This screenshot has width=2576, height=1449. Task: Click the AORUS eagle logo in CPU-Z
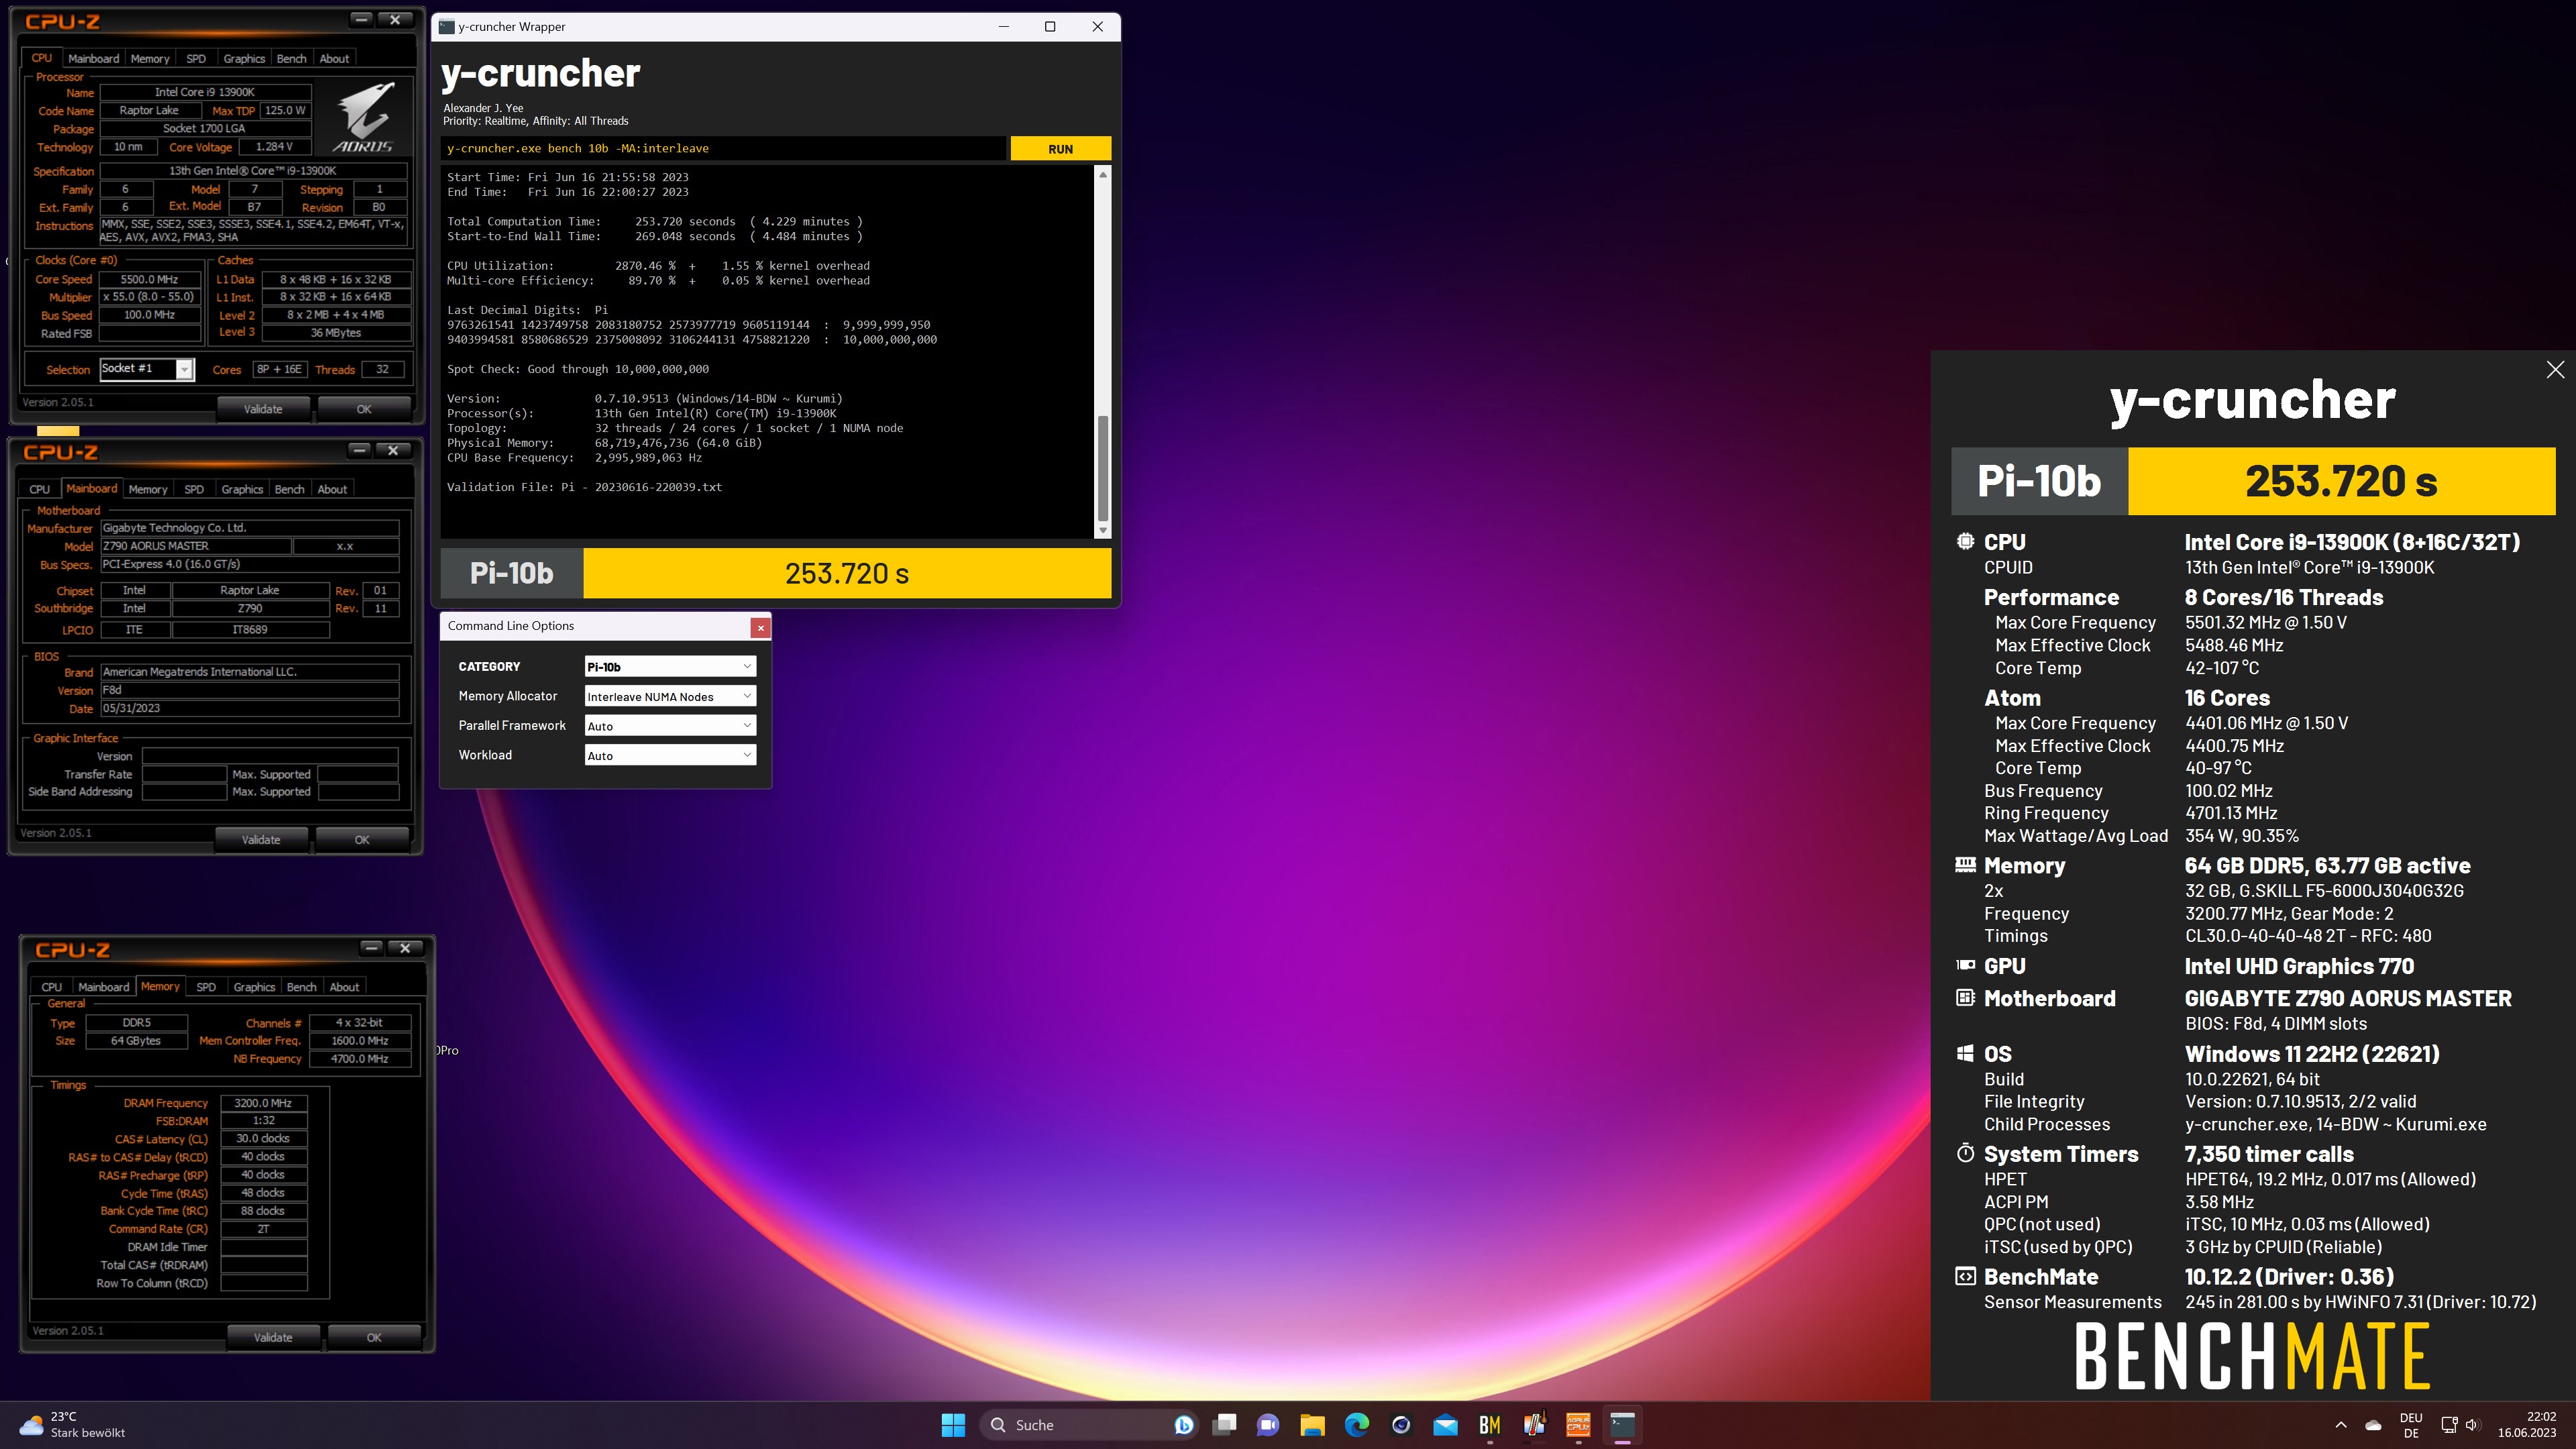[x=363, y=117]
